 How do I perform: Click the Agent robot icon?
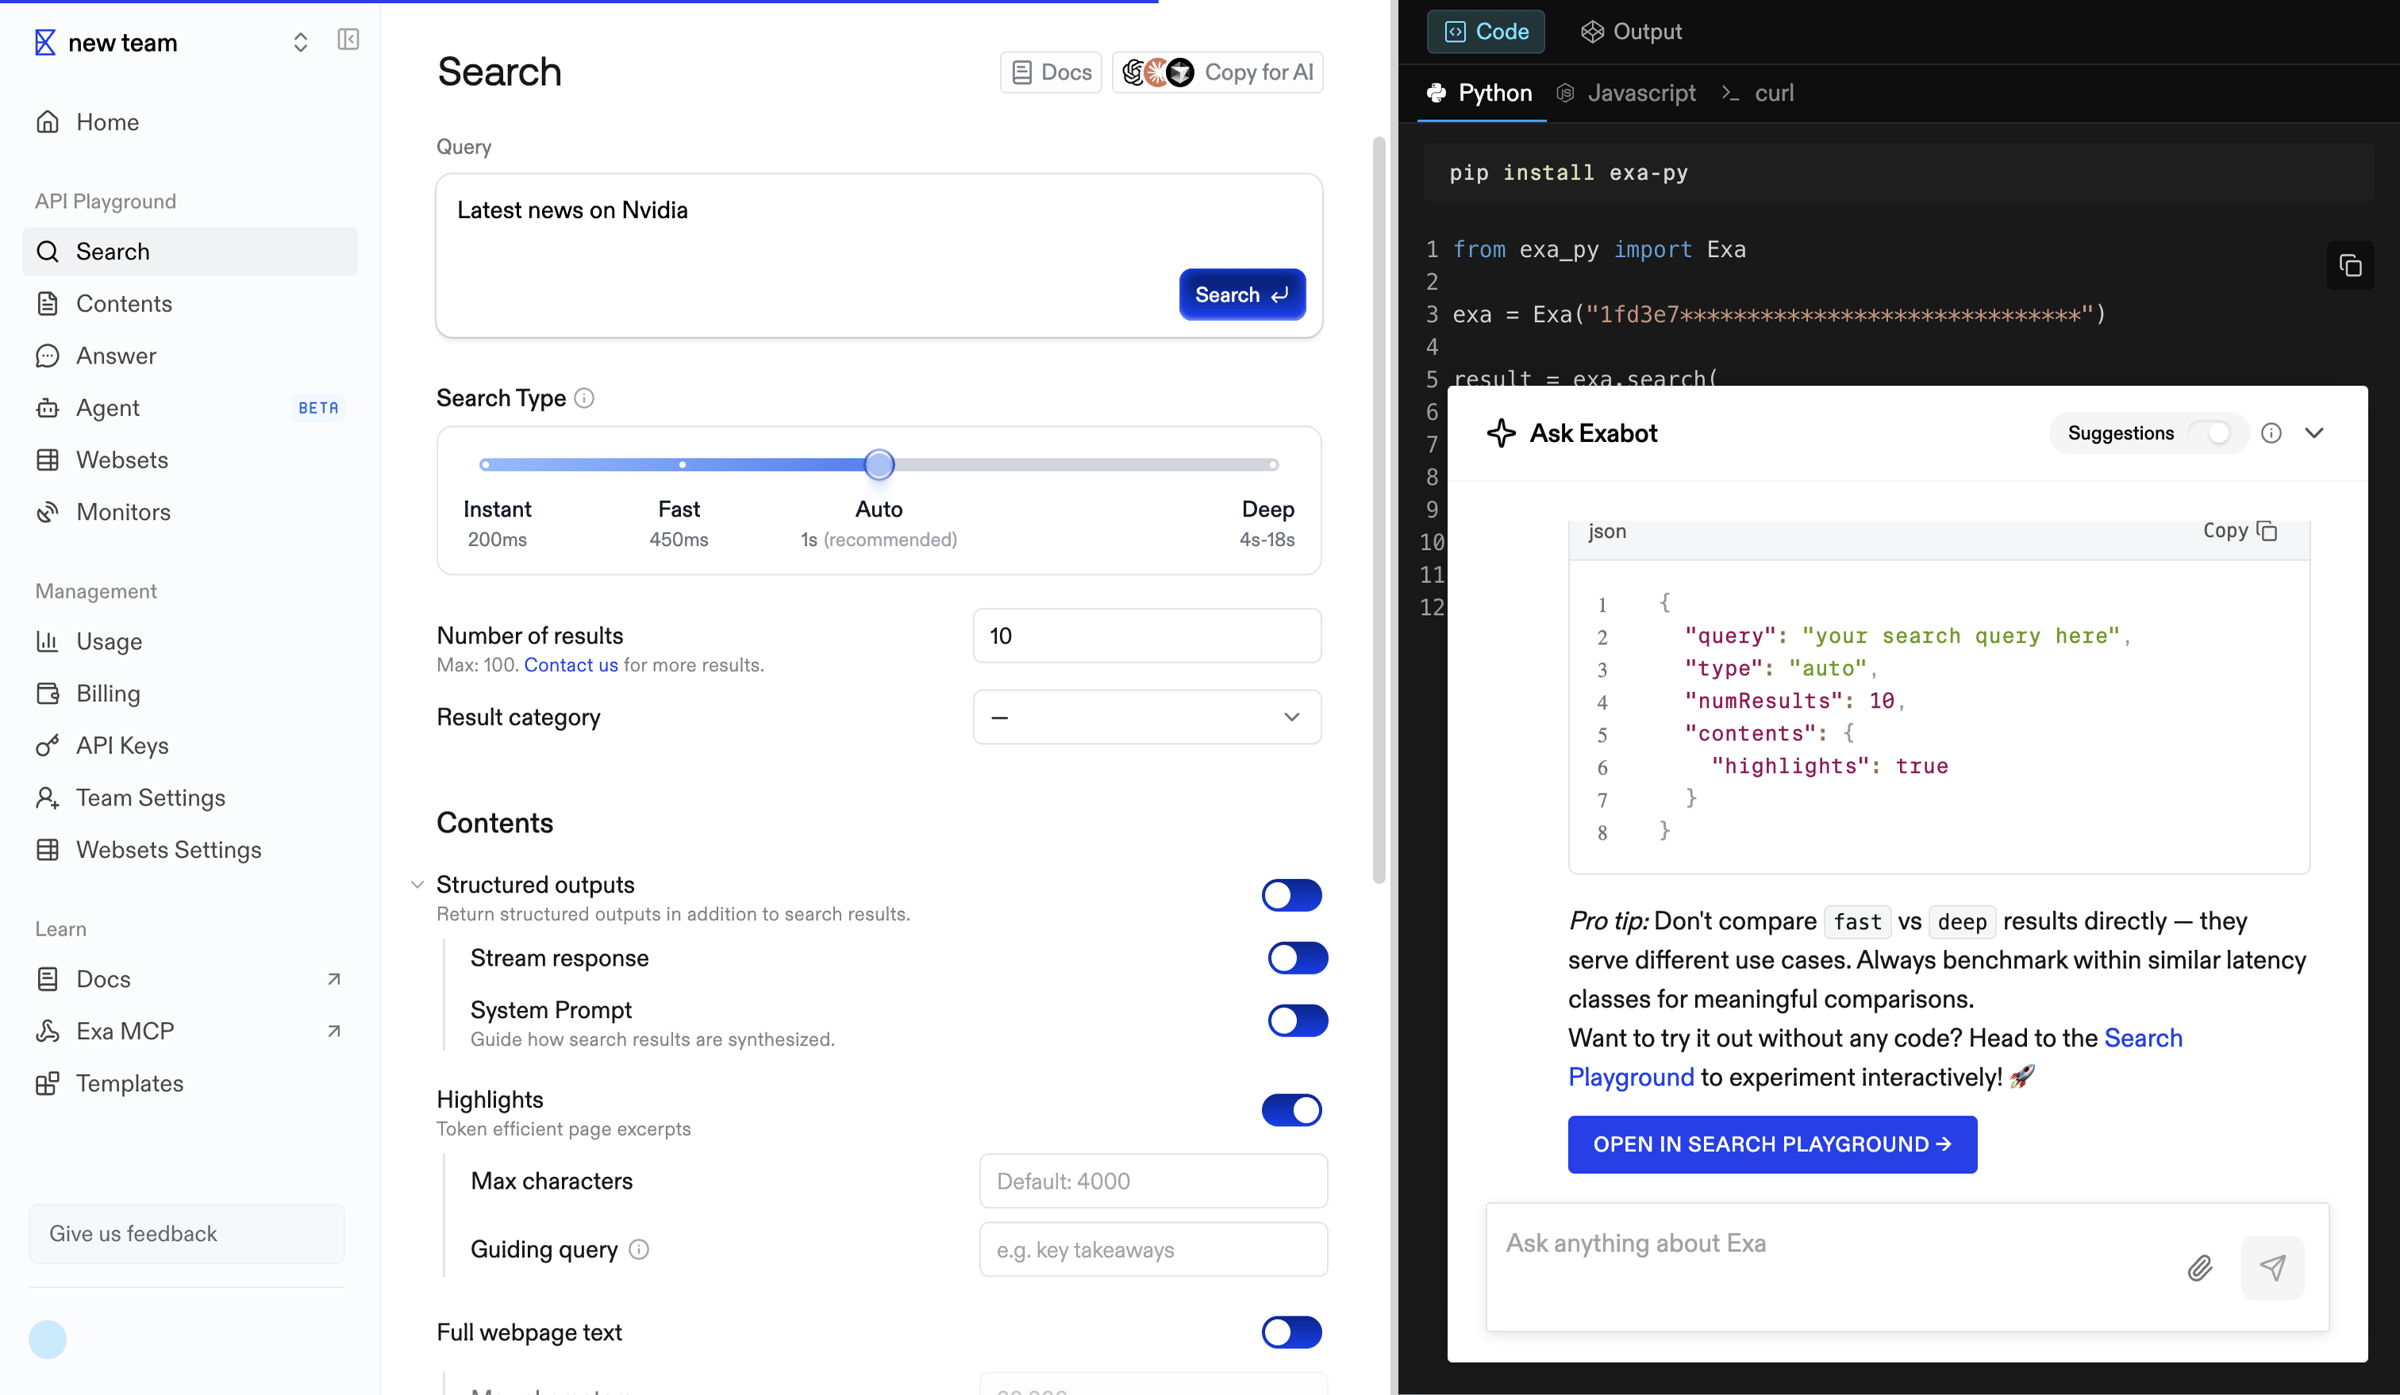tap(48, 408)
